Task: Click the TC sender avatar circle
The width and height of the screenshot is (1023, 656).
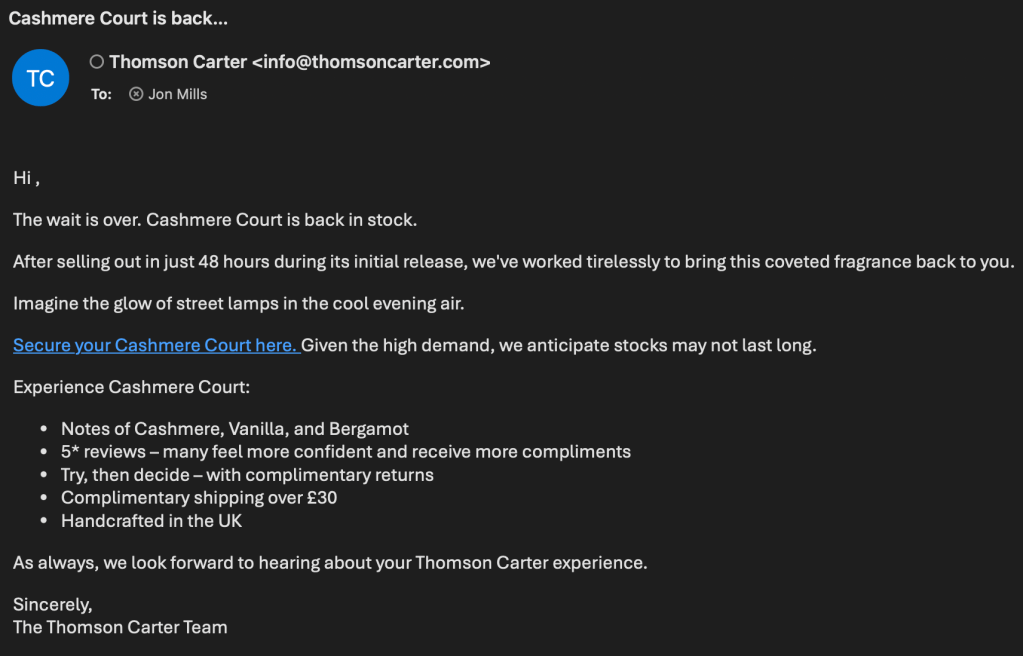Action: click(40, 78)
